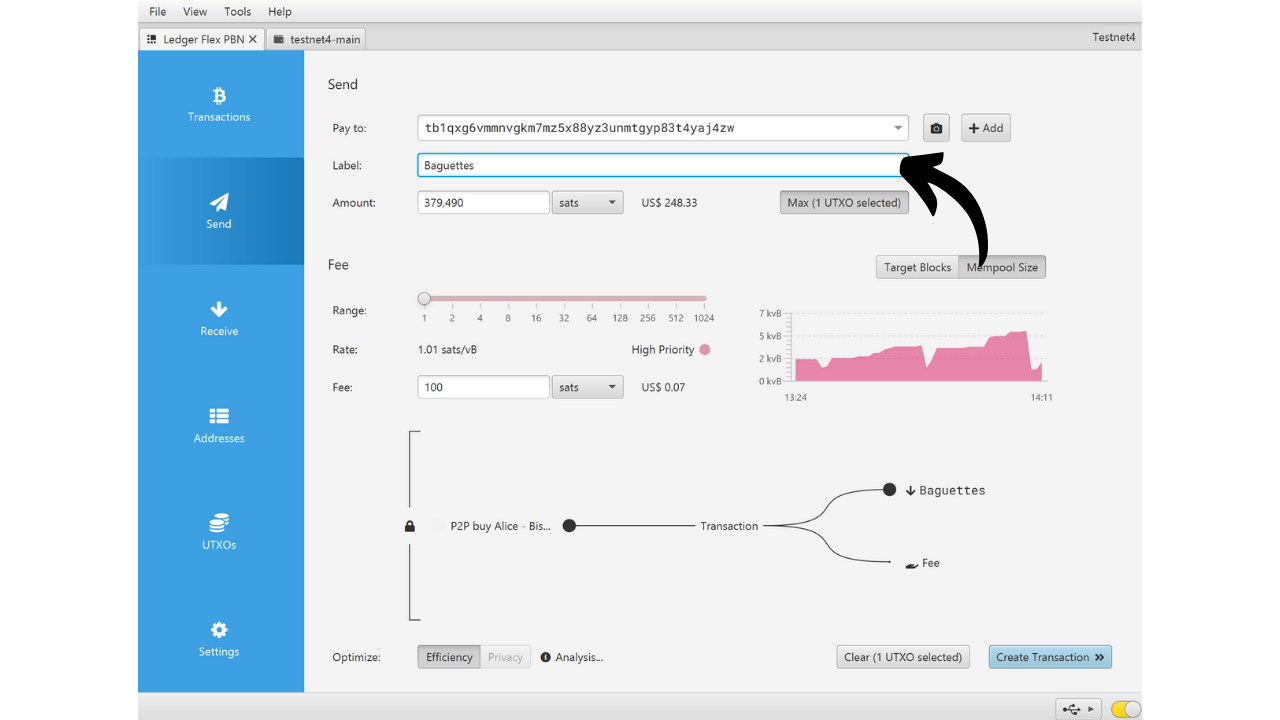Open the Amount unit sats dropdown

click(588, 203)
